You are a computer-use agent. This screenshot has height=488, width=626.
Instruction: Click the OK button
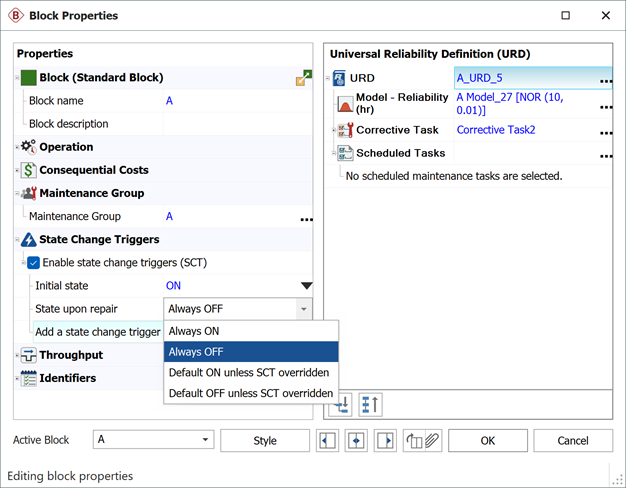tap(487, 441)
